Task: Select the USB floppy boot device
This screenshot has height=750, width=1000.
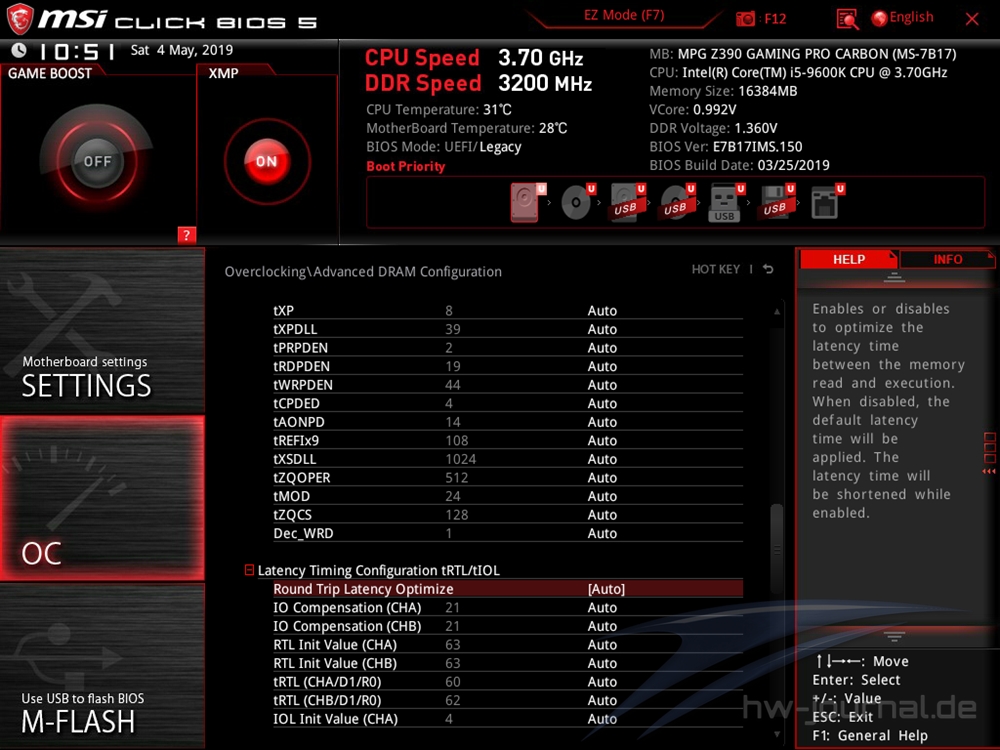Action: coord(776,203)
